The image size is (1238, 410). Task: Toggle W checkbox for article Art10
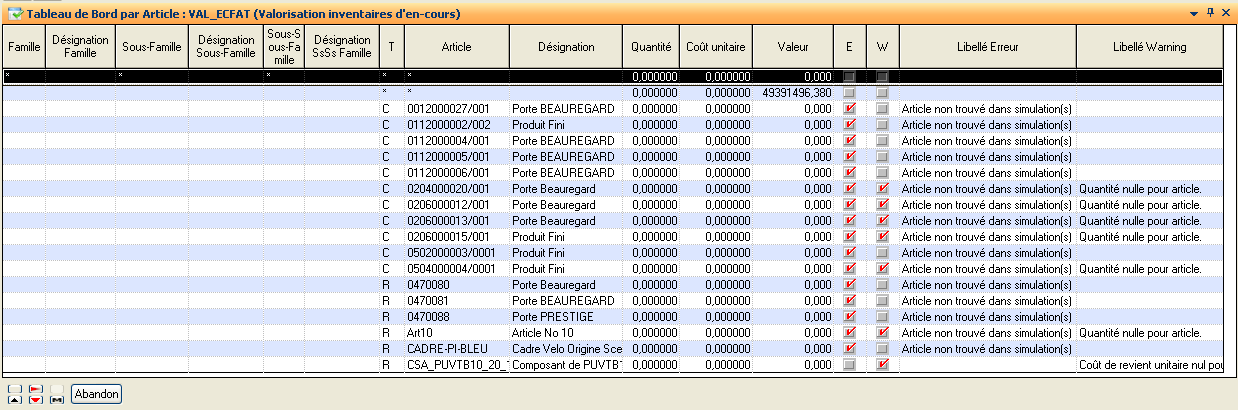click(882, 333)
